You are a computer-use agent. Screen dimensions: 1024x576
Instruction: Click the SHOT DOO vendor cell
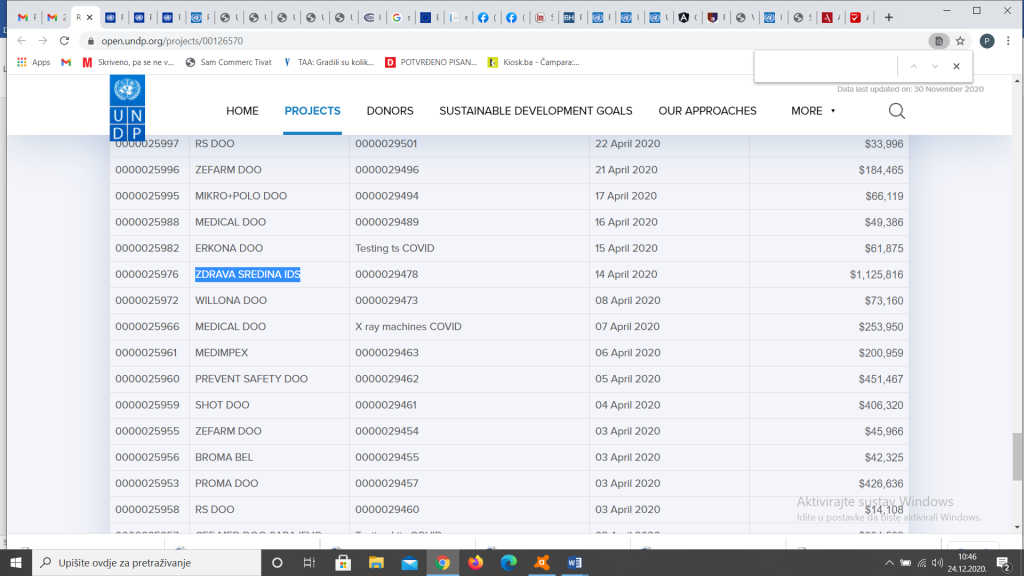tap(222, 405)
